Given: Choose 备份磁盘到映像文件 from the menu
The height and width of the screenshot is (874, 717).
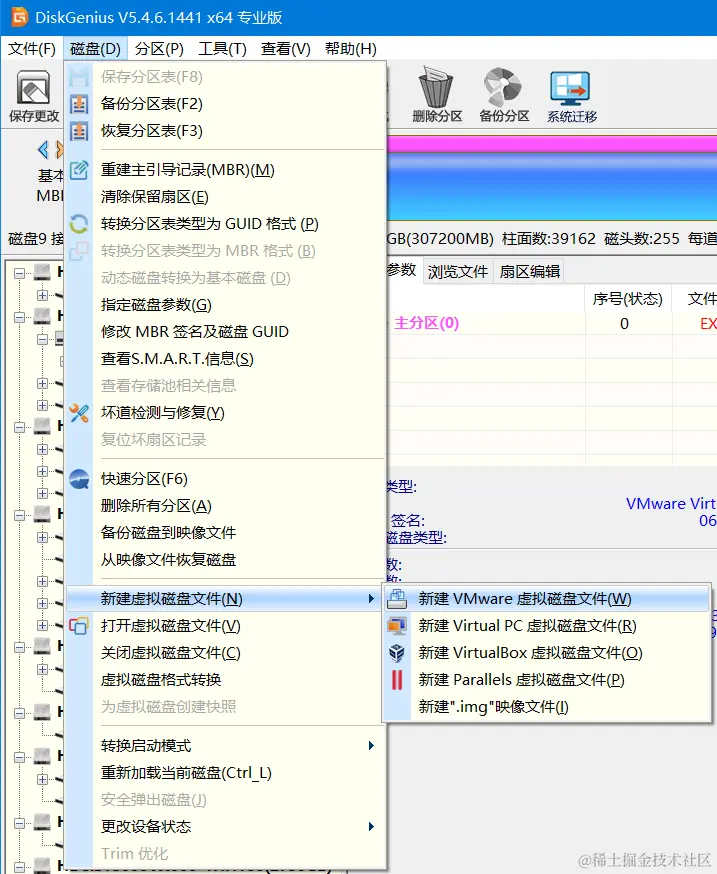Looking at the screenshot, I should (x=226, y=533).
